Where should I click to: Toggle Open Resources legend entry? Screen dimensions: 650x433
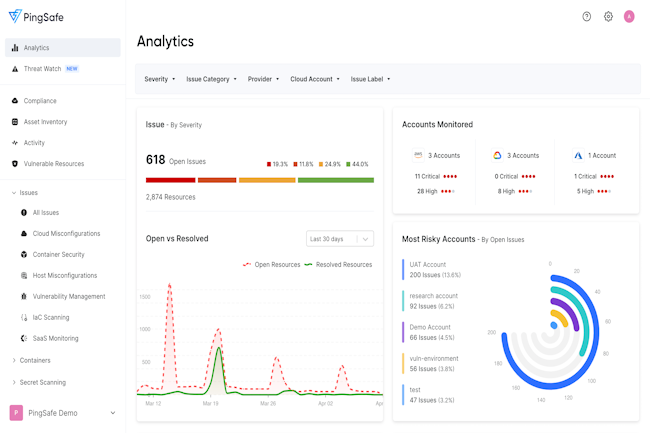pyautogui.click(x=272, y=264)
